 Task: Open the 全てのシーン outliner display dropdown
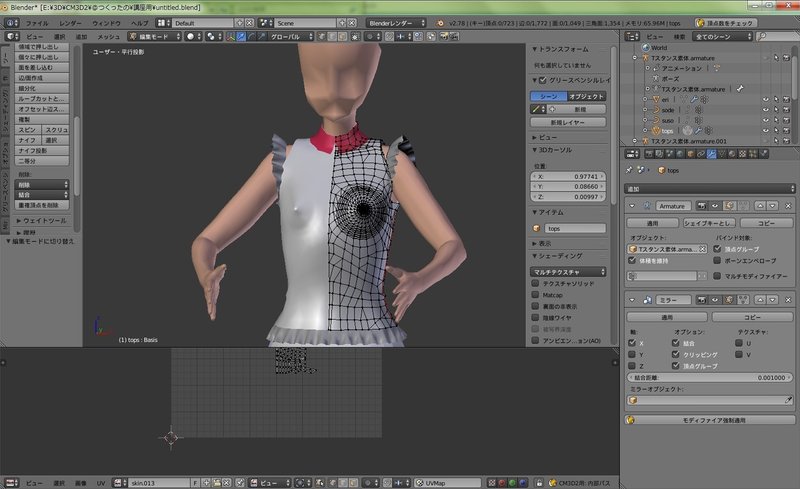[722, 37]
